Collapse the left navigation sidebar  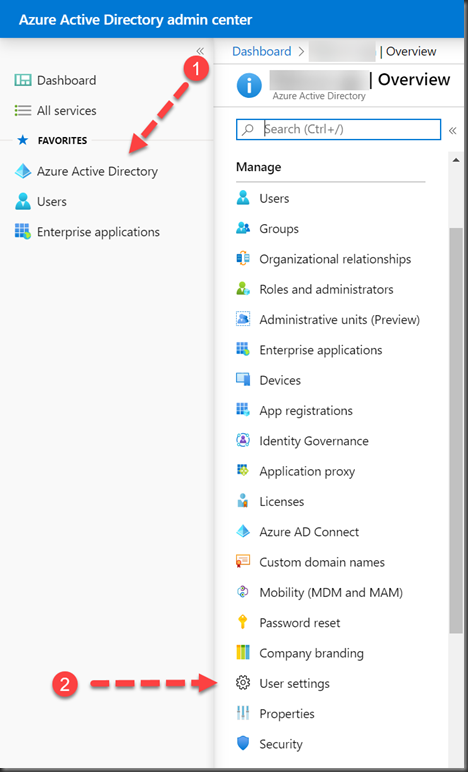[x=200, y=51]
